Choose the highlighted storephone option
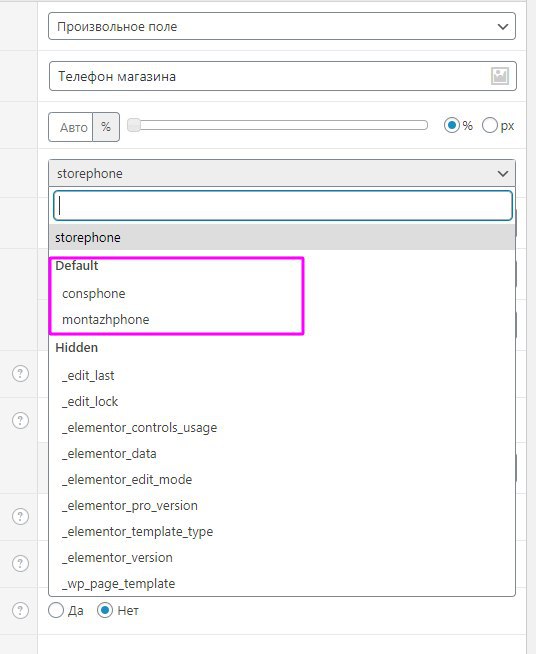Viewport: 536px width, 654px height. [x=282, y=237]
